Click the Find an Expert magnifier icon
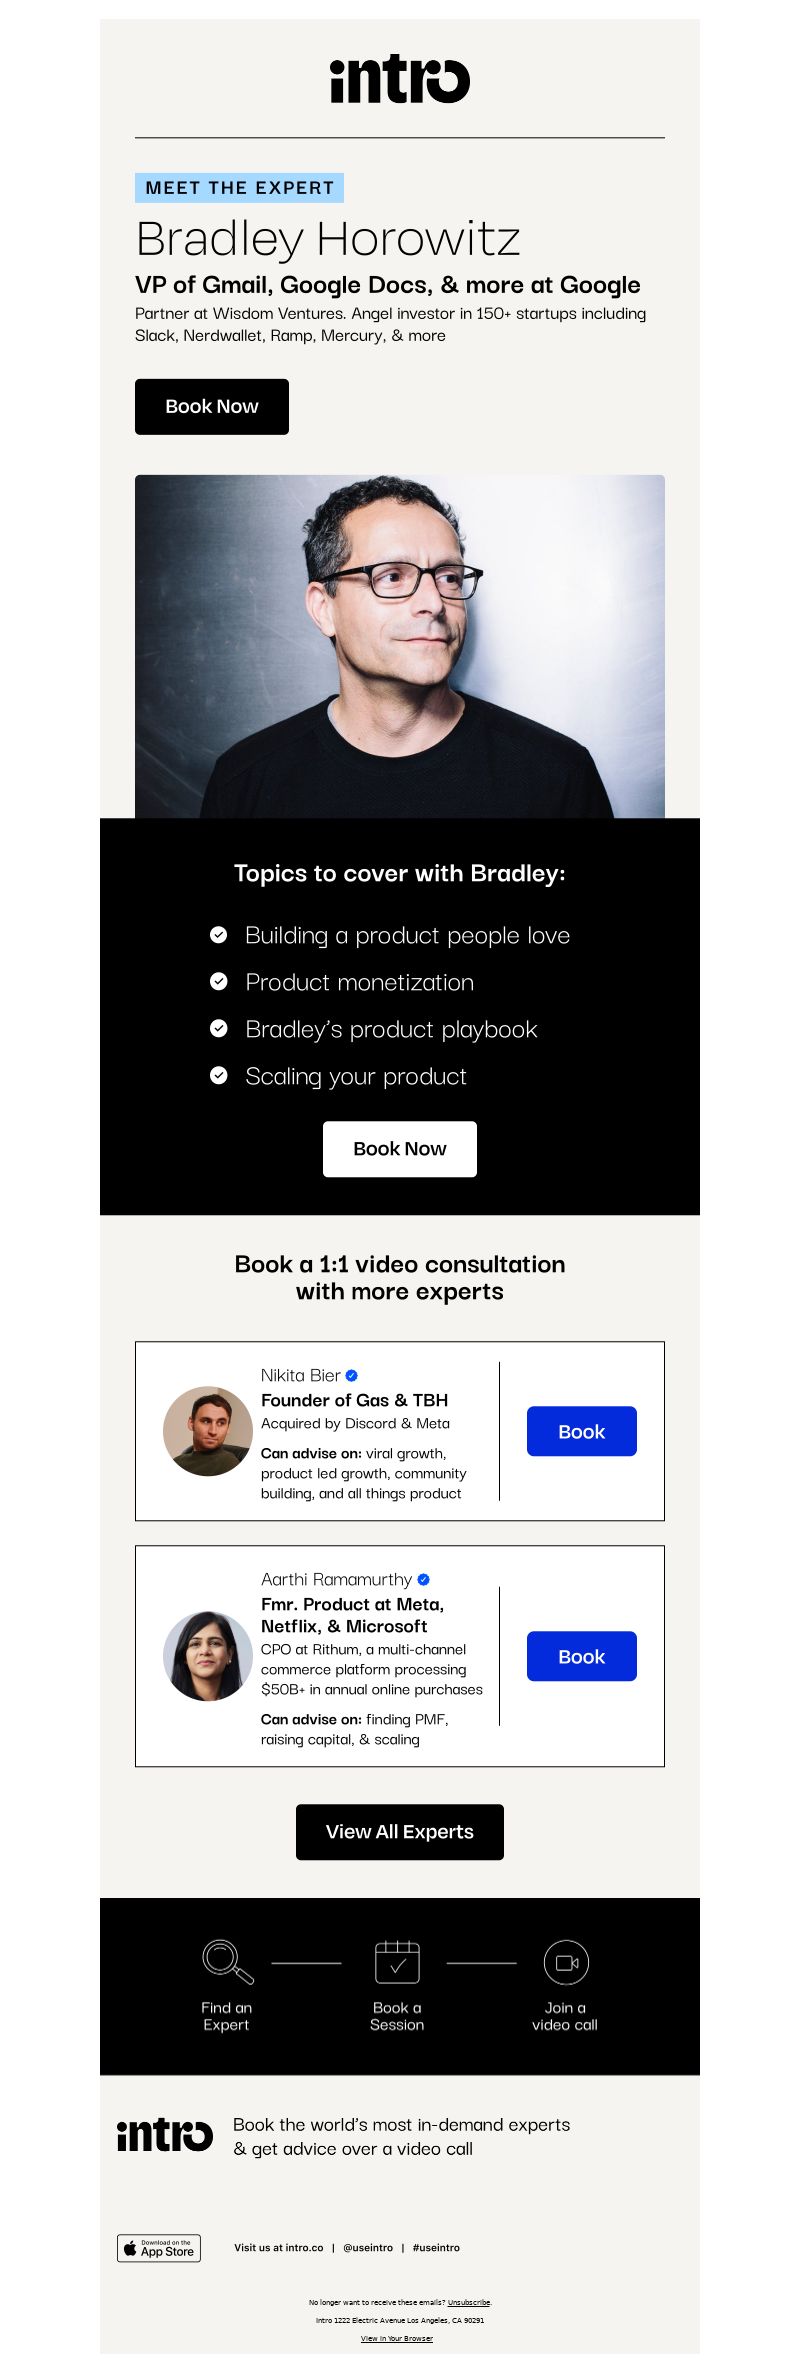Screen dimensions: 800x2374 point(228,1962)
